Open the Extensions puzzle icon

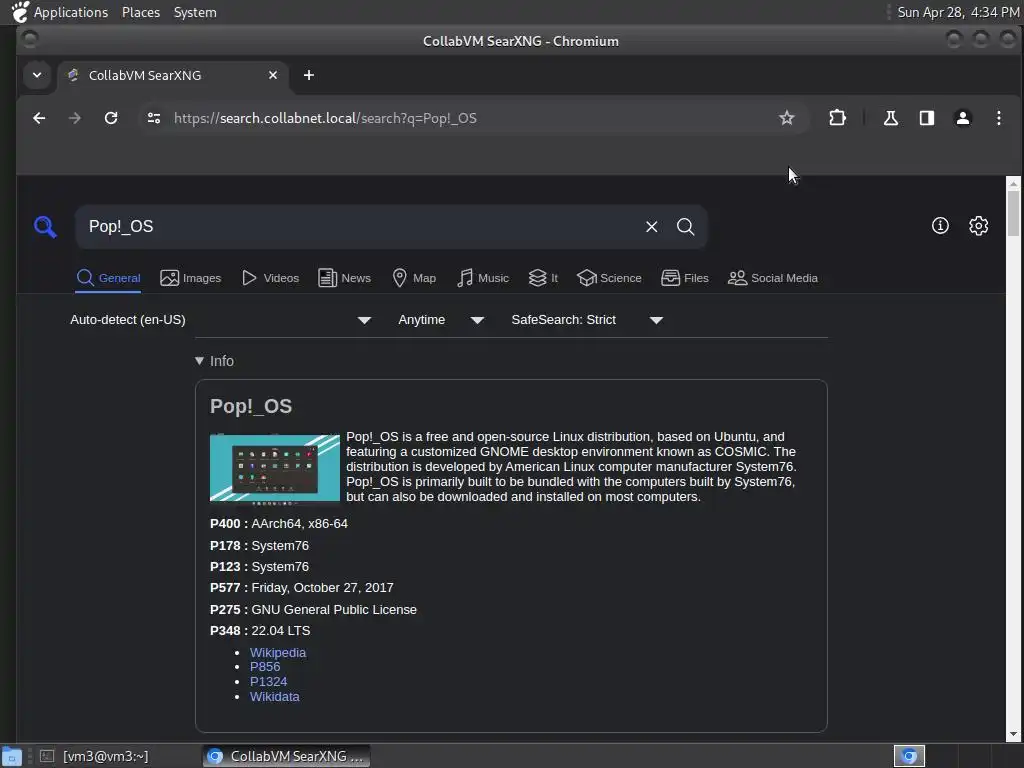click(837, 118)
